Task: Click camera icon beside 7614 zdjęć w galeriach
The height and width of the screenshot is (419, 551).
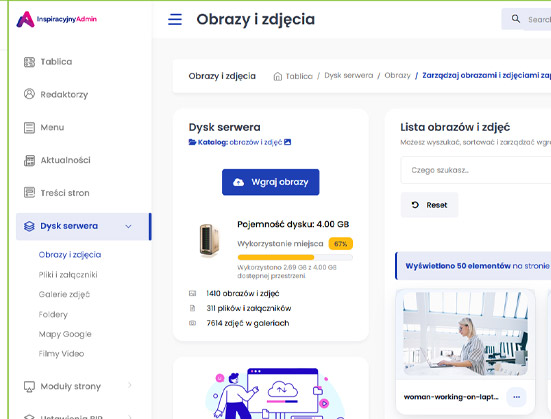Action: [x=192, y=323]
